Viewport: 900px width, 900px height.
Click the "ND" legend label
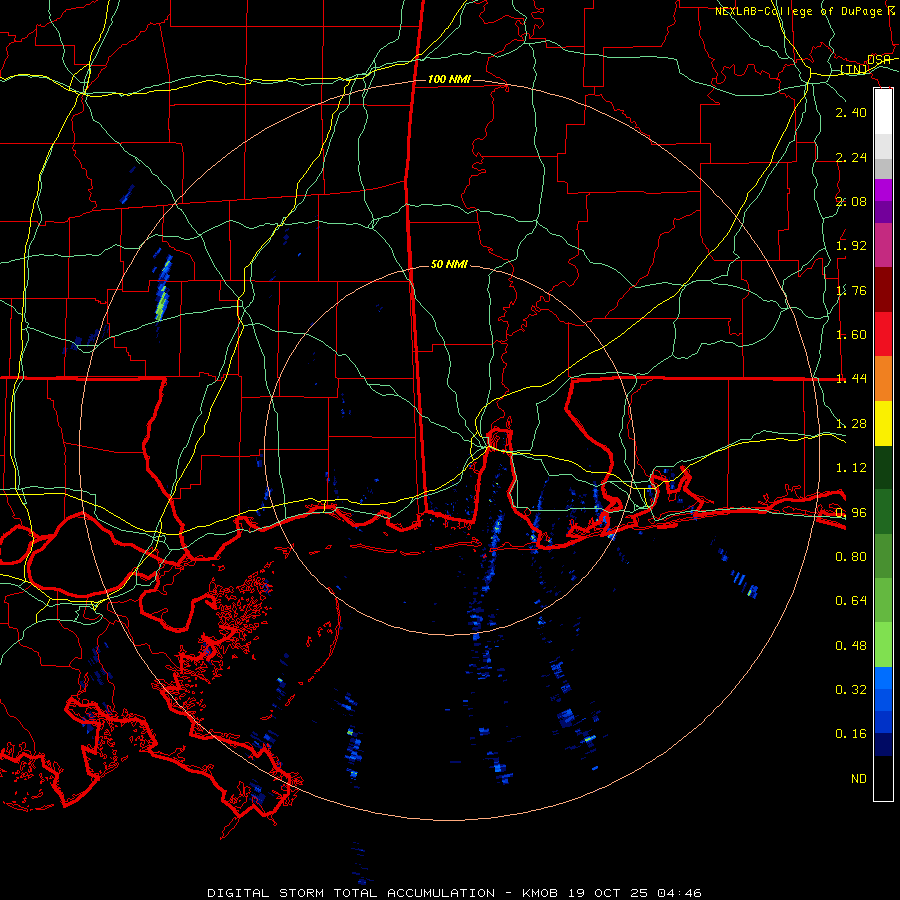point(859,779)
